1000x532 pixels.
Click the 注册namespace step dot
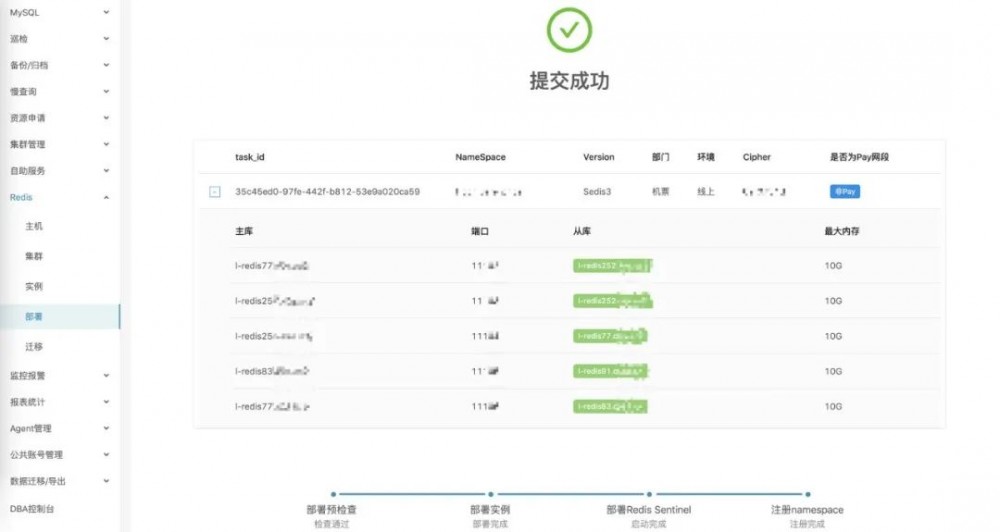pyautogui.click(x=807, y=494)
